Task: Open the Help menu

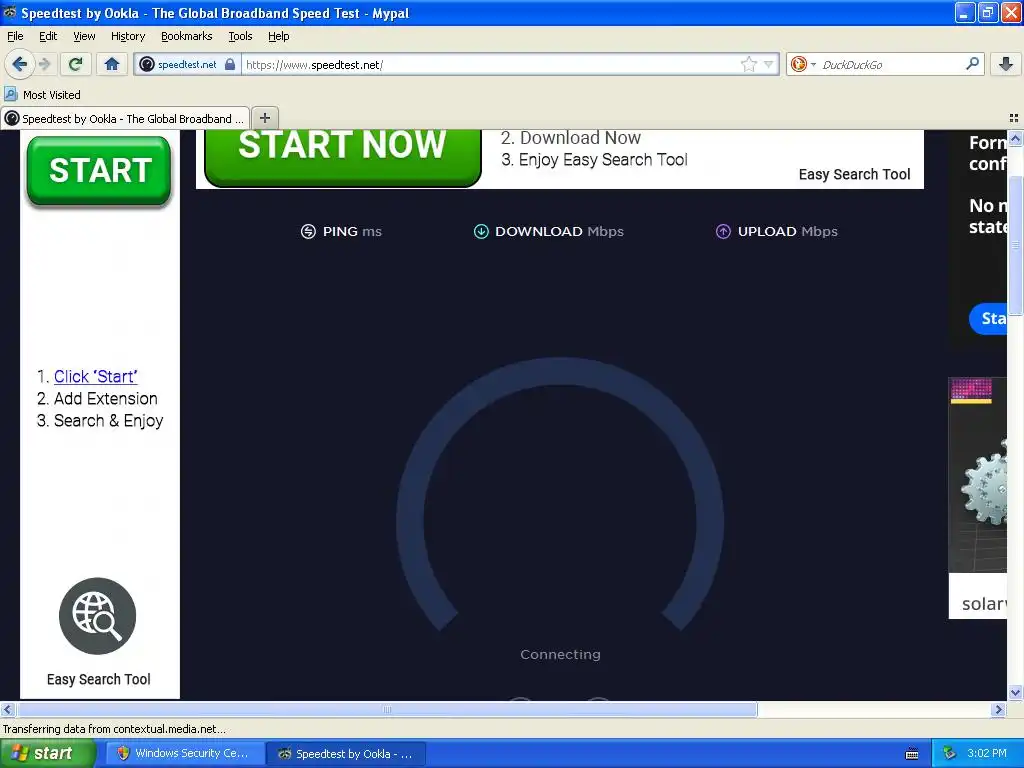Action: click(x=278, y=36)
